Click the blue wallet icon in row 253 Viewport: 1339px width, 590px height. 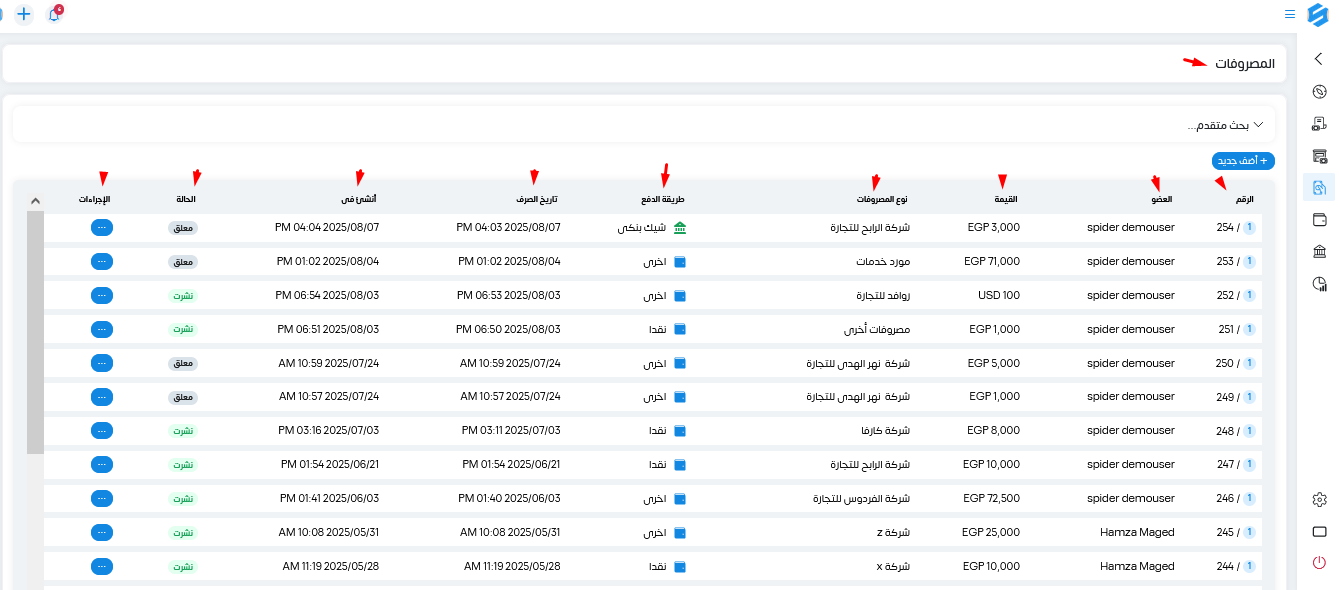click(x=681, y=262)
